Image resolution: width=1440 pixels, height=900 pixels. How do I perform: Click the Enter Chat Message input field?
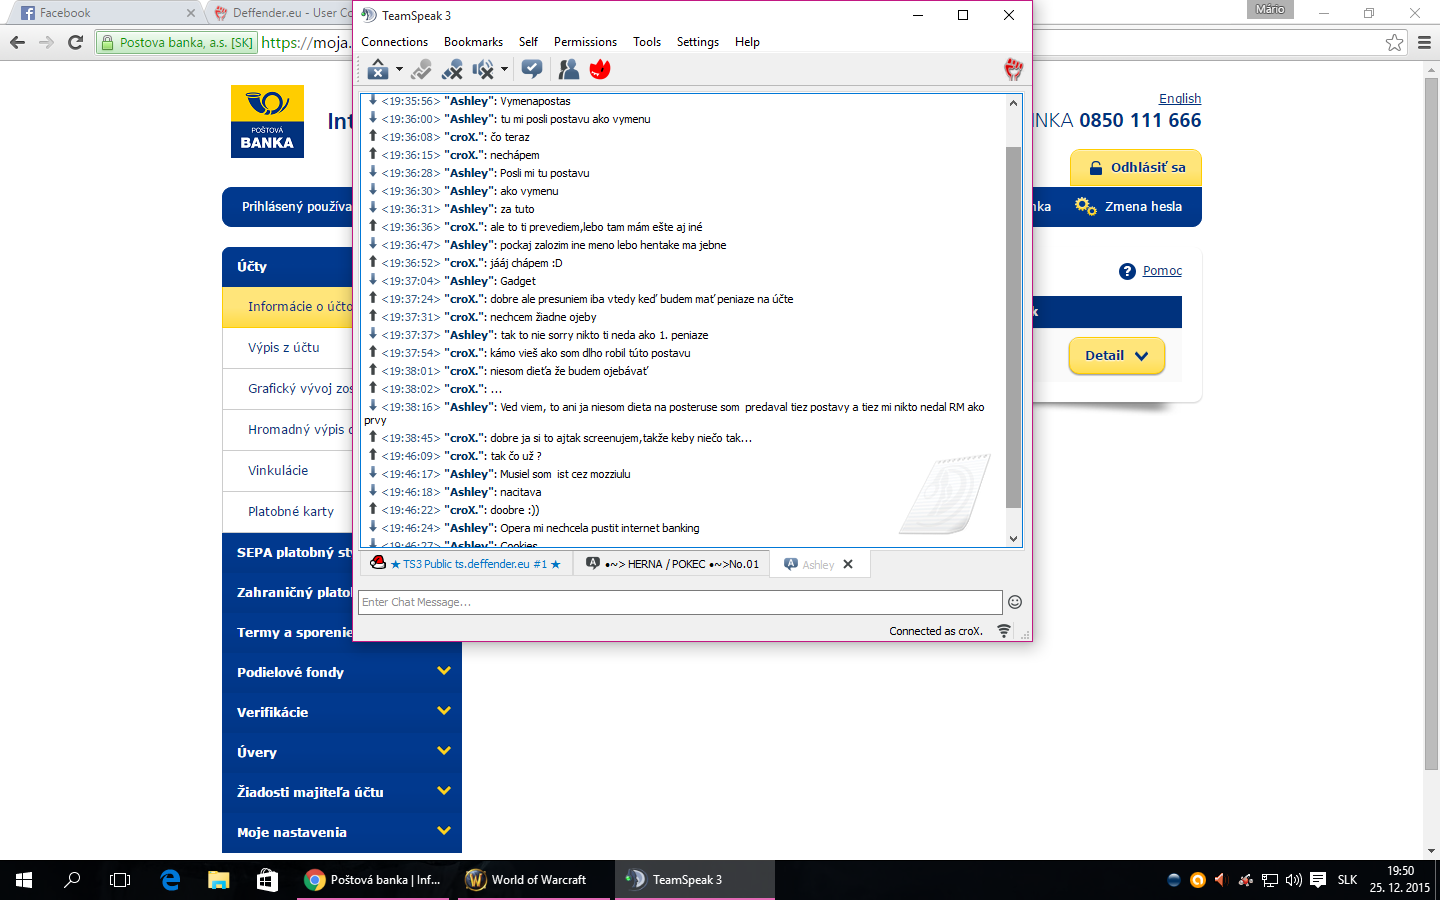(x=680, y=602)
